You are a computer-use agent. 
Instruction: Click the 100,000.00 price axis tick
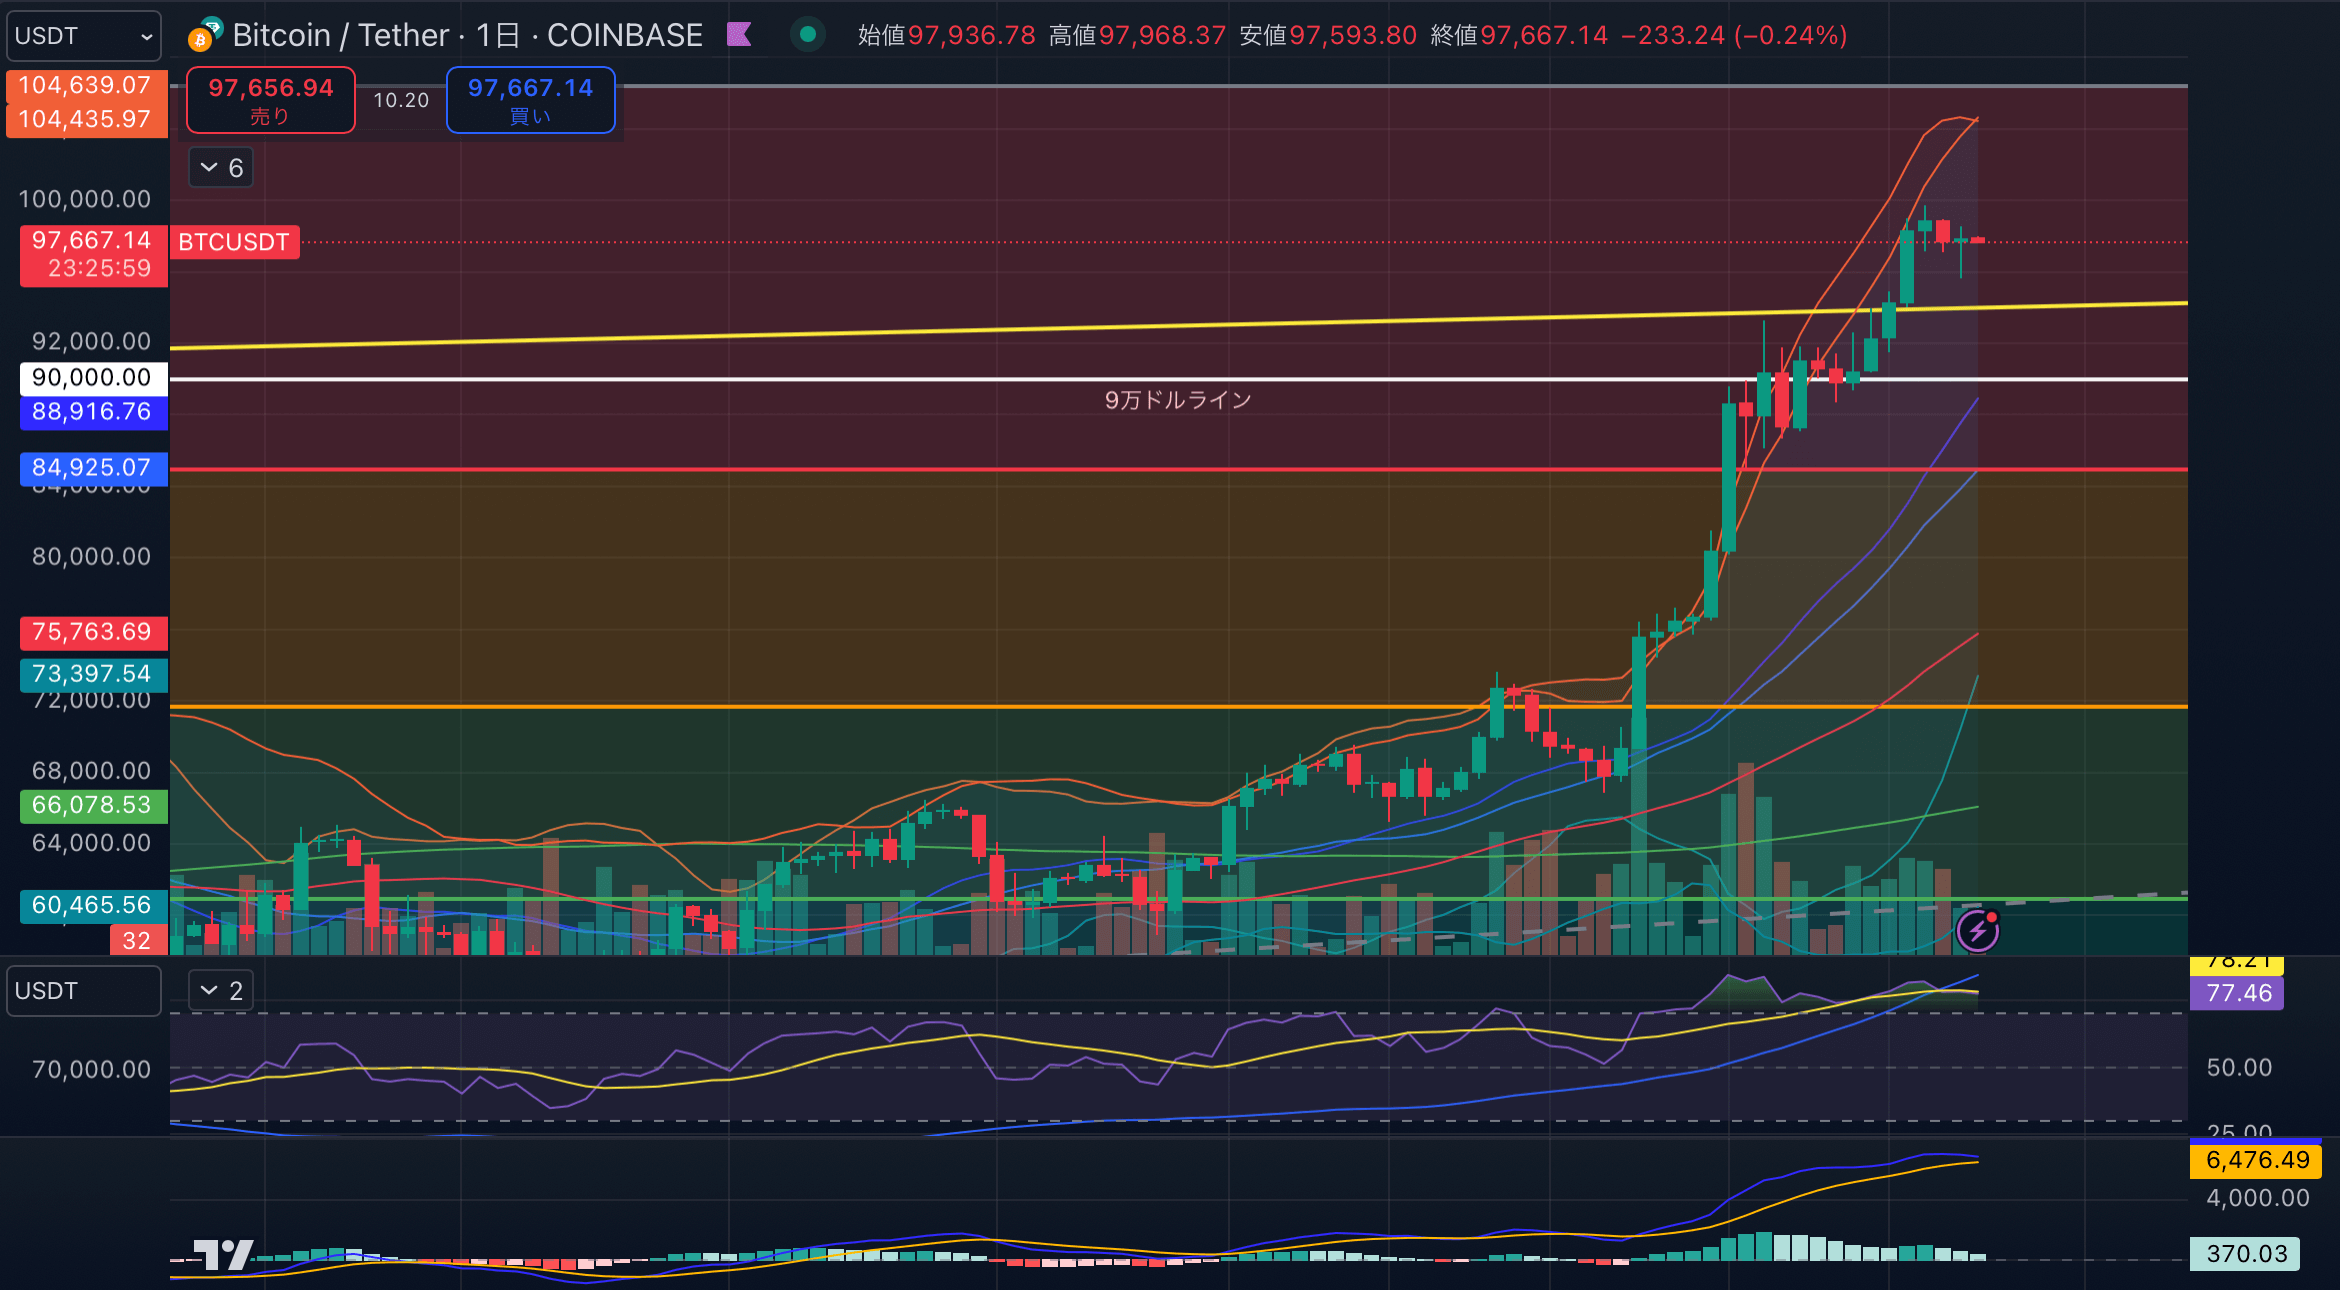pos(85,199)
